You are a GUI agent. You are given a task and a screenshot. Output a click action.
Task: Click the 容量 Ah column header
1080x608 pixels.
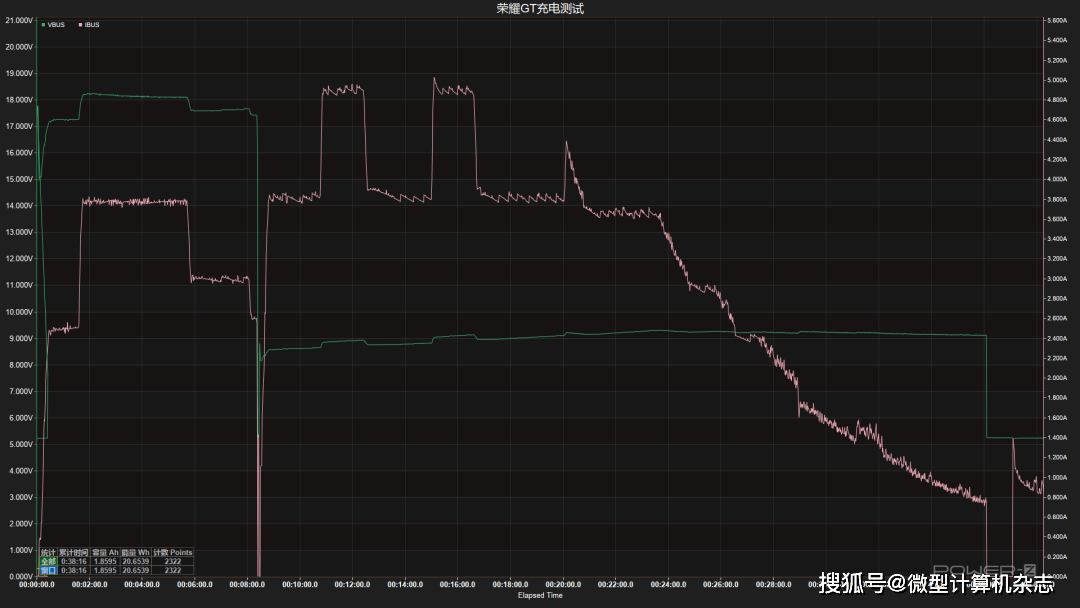click(105, 553)
